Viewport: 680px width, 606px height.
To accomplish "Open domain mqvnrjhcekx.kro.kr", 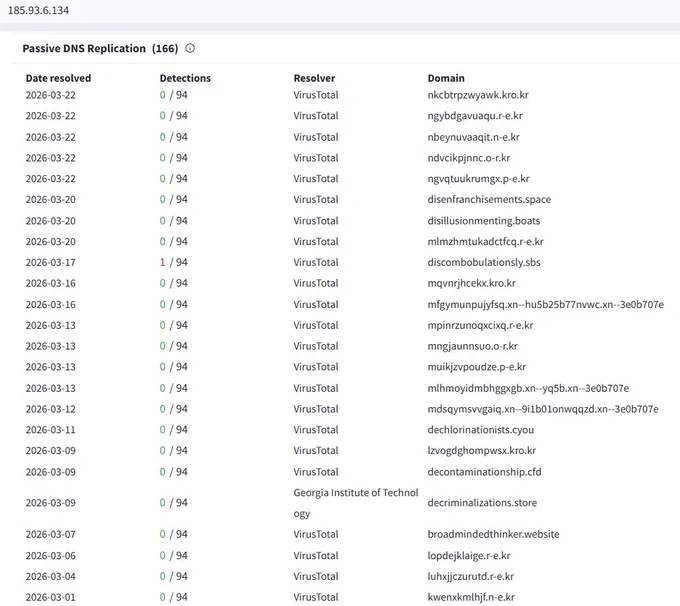I will tap(472, 283).
